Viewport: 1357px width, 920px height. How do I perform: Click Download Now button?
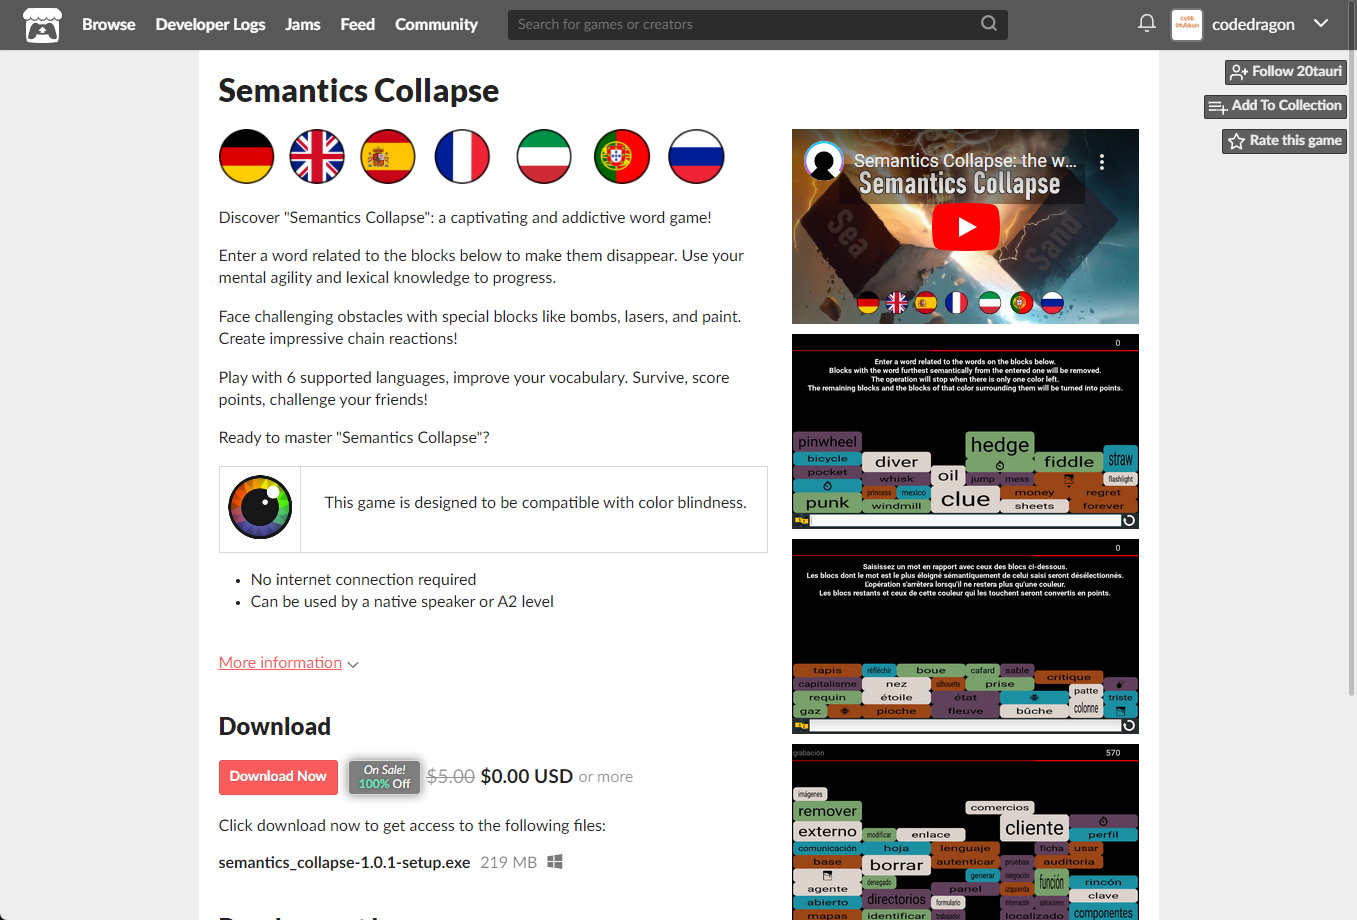point(278,777)
